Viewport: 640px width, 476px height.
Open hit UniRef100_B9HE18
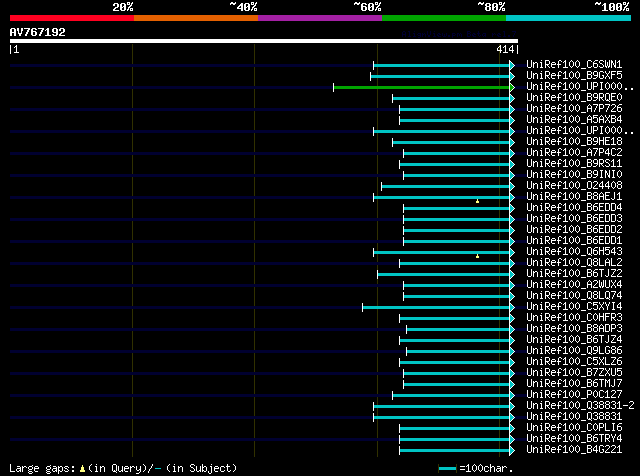pyautogui.click(x=574, y=142)
